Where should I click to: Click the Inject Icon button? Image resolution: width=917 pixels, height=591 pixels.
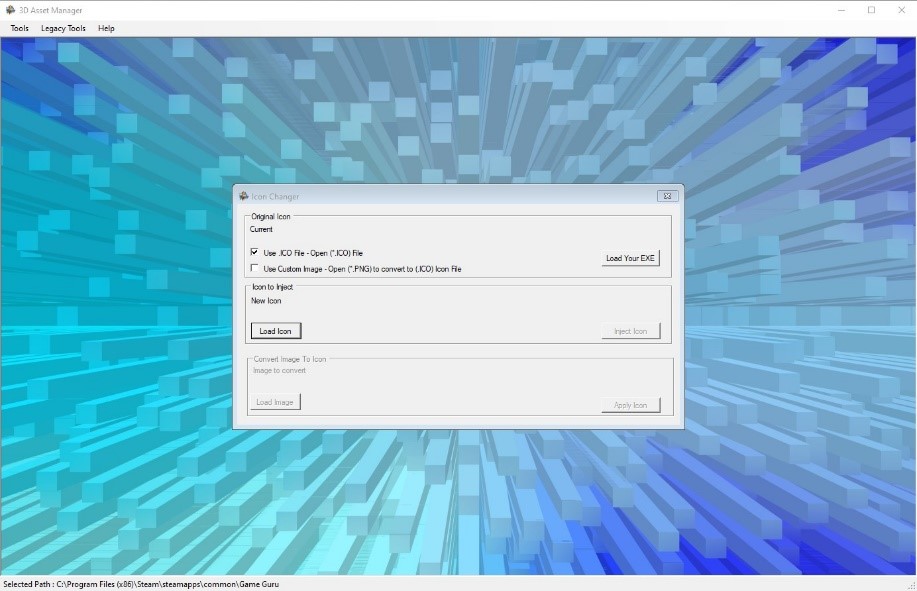(630, 331)
